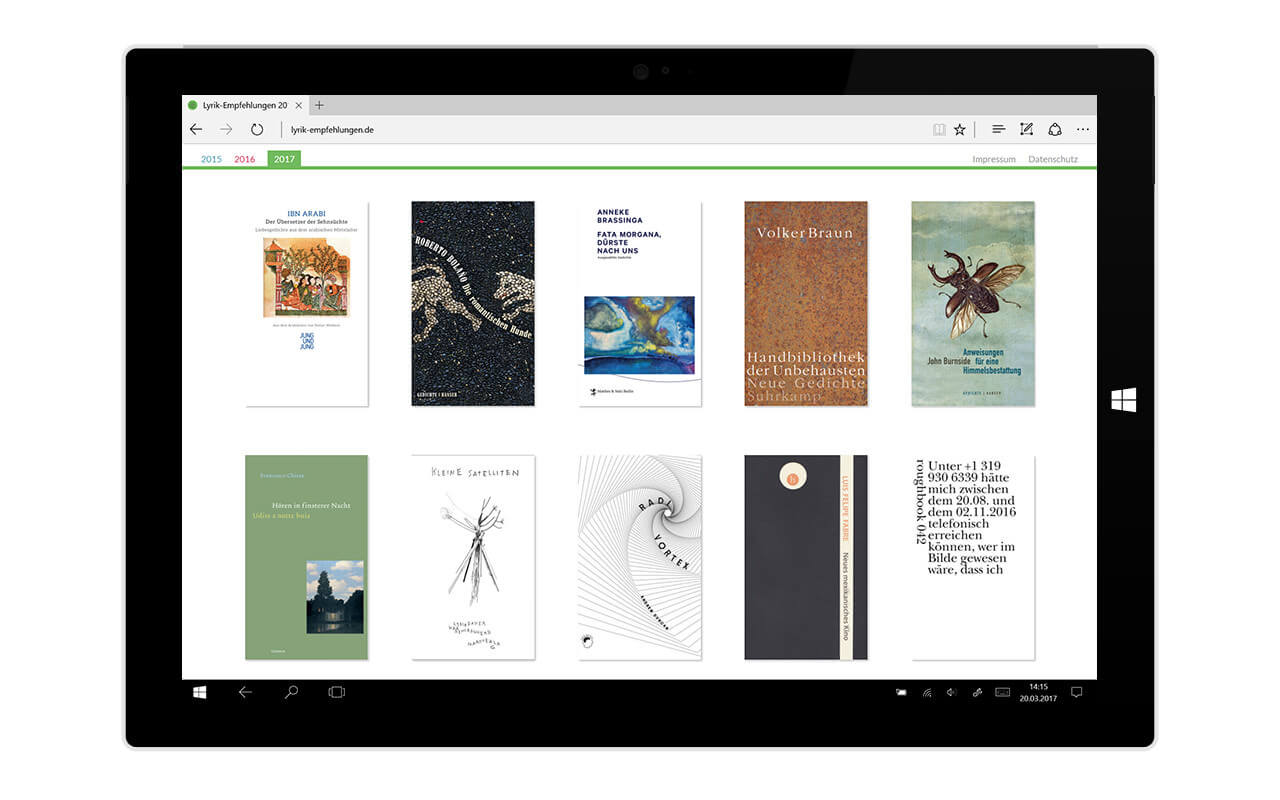The width and height of the screenshot is (1280, 800).
Task: Switch to the 2016 year tab
Action: (244, 159)
